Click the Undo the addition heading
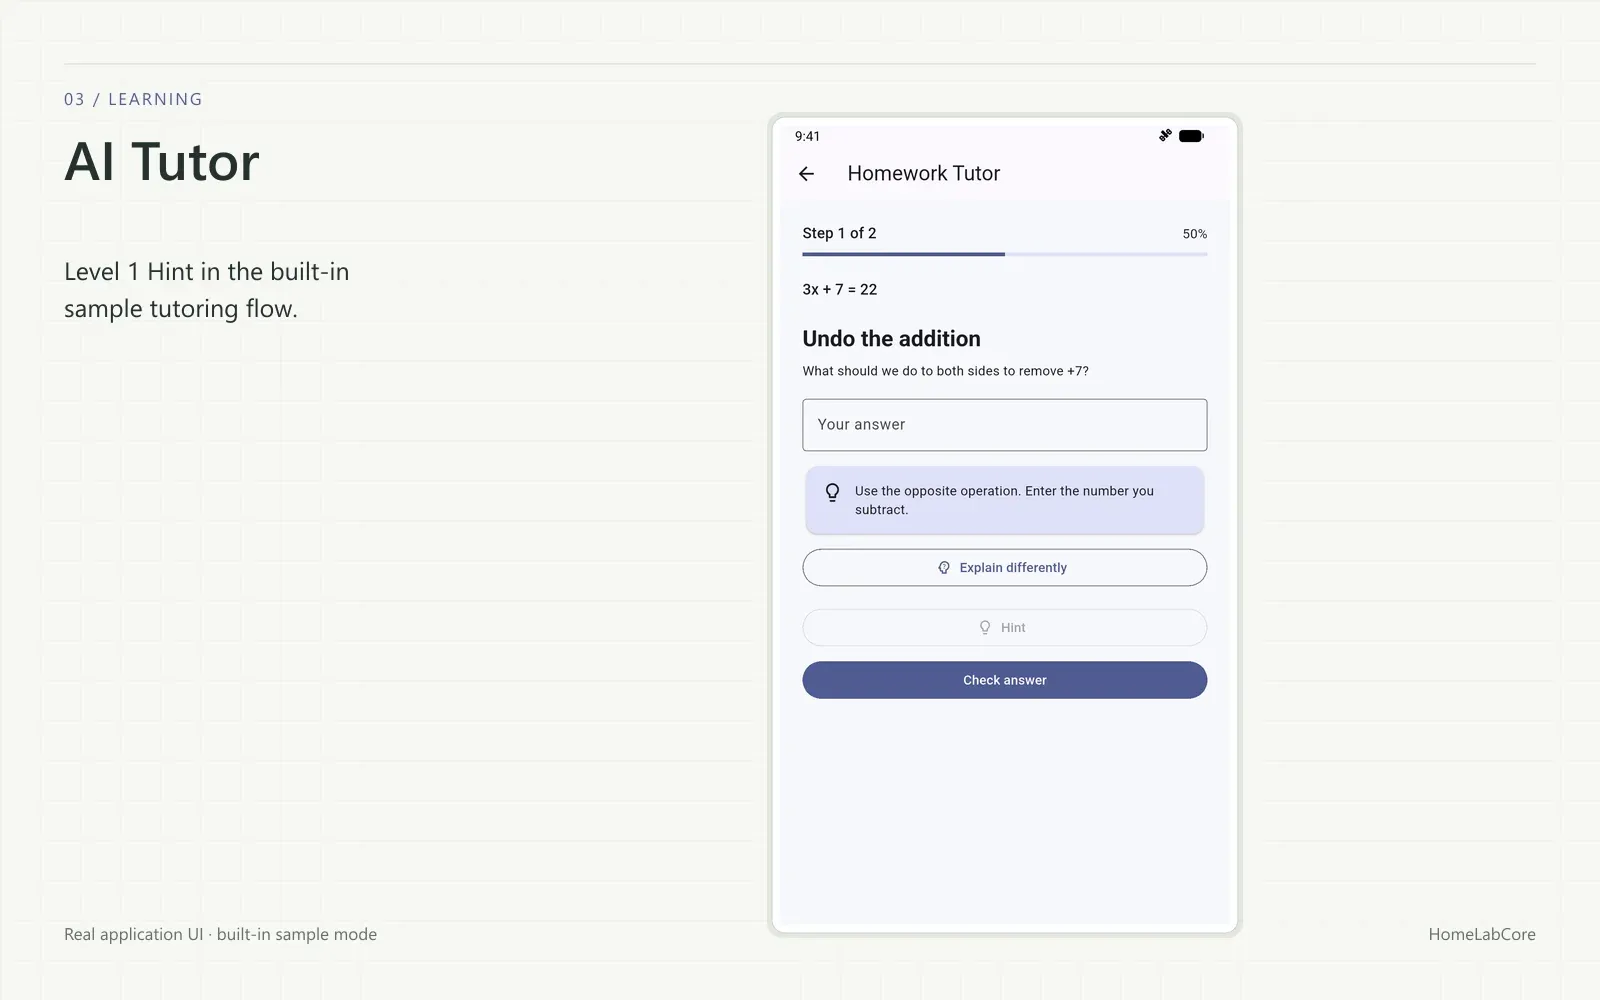This screenshot has width=1600, height=1000. [x=892, y=339]
